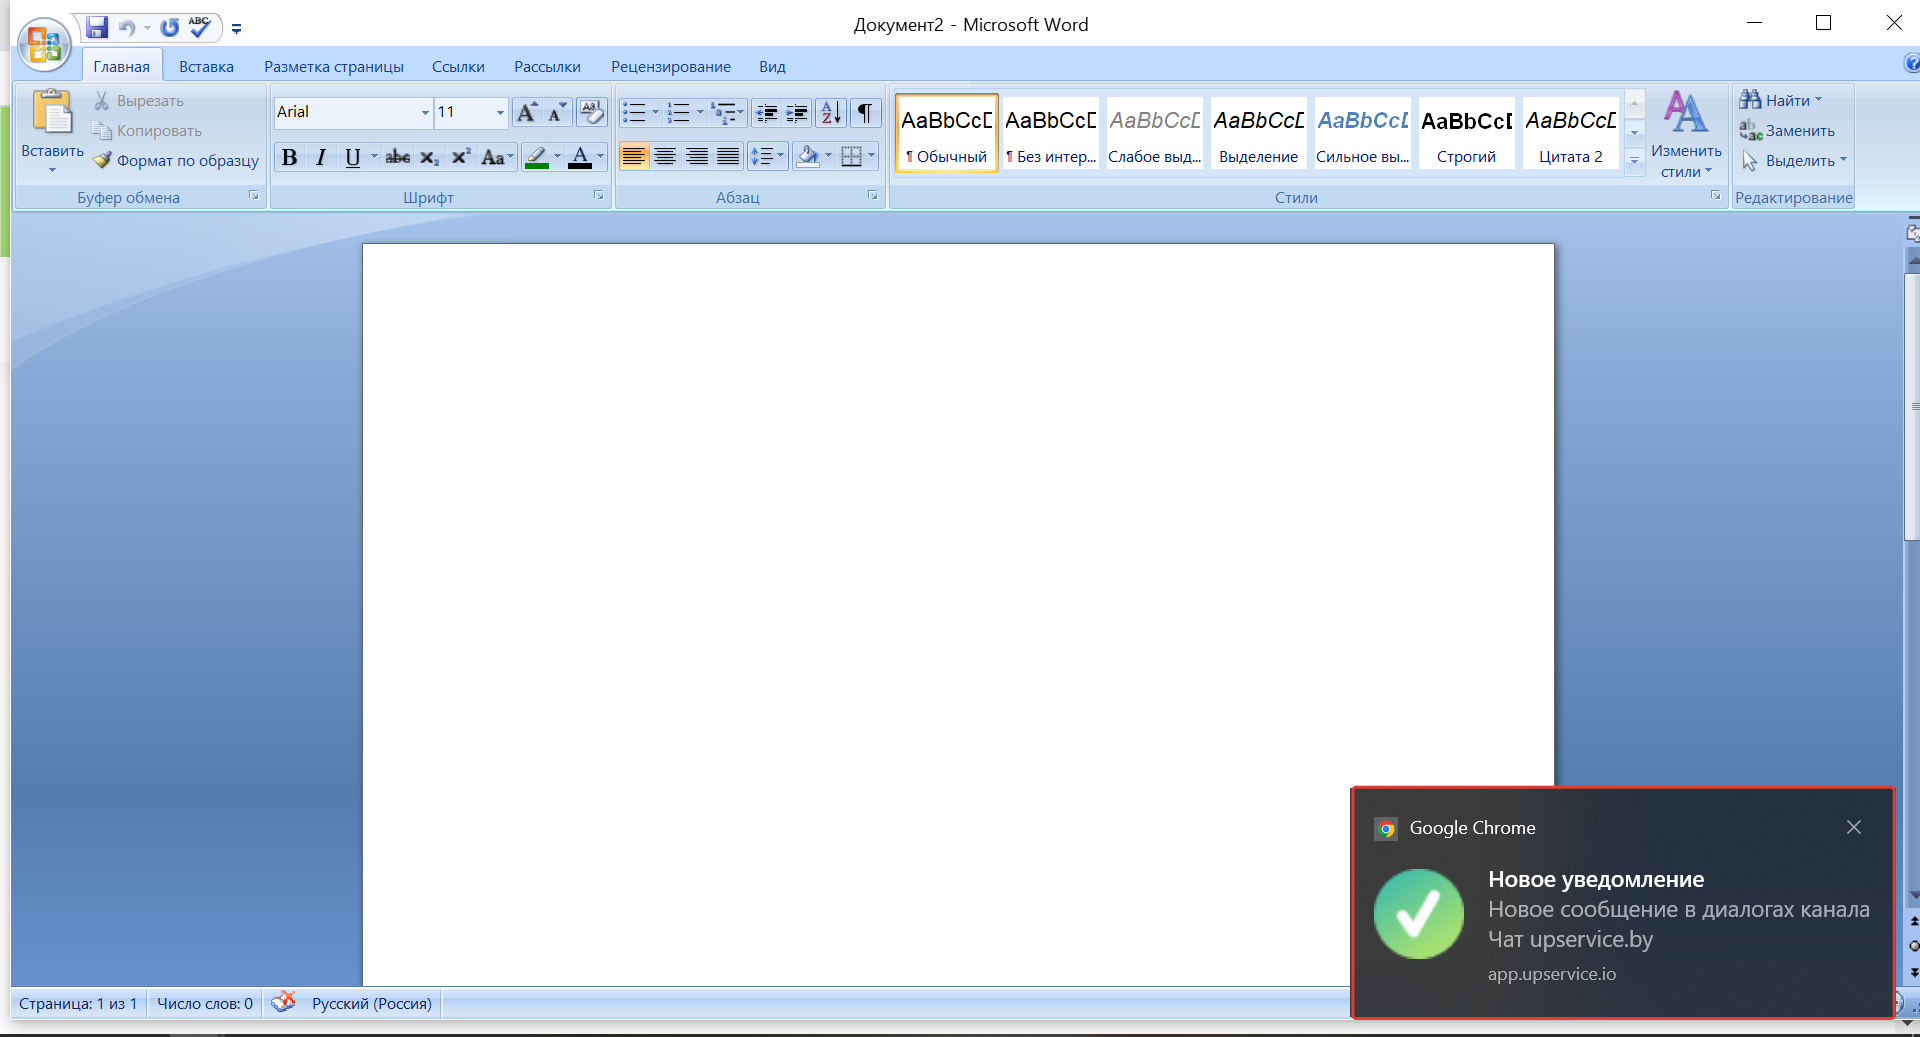Open the Arial font name dropdown

pyautogui.click(x=424, y=112)
